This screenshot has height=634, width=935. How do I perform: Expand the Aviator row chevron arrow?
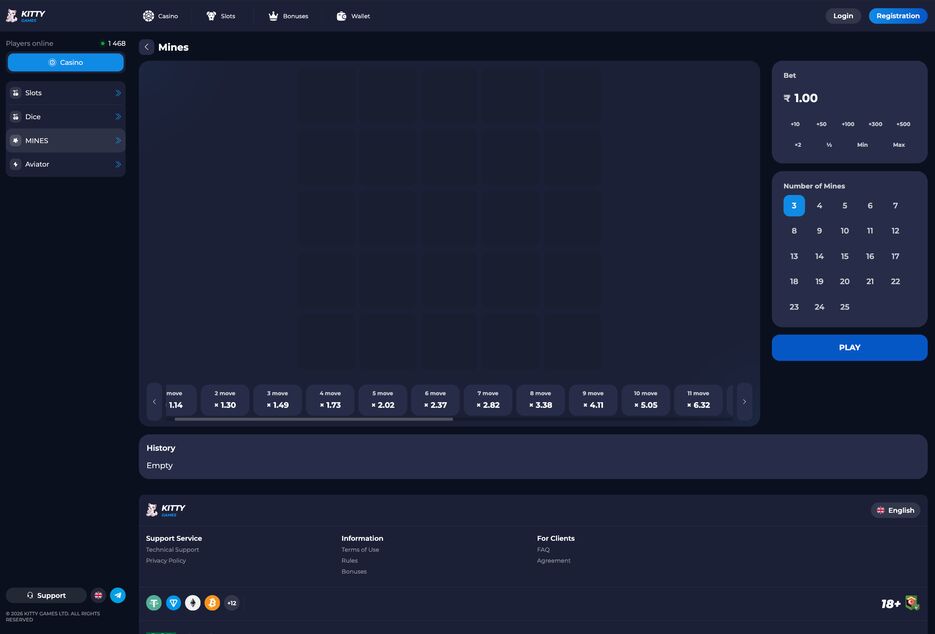tap(118, 165)
